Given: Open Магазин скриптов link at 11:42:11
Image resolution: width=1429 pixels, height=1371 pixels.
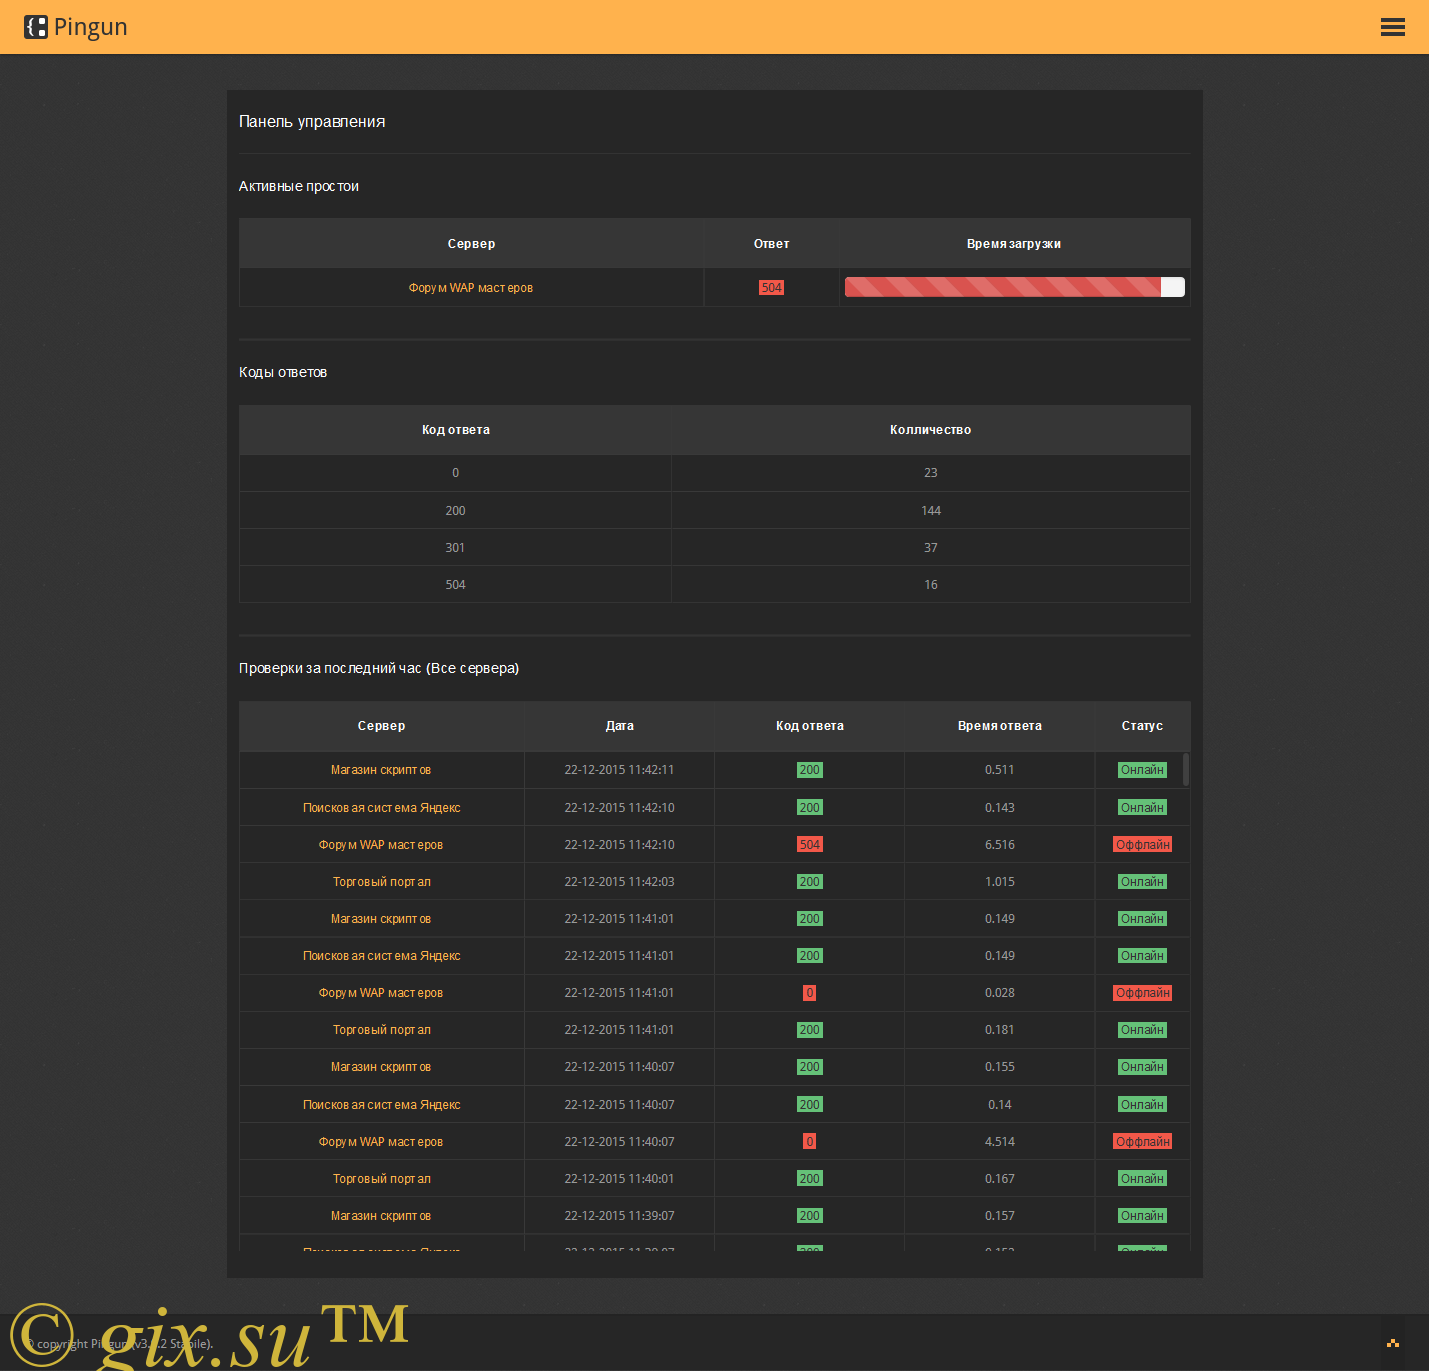Looking at the screenshot, I should pos(381,770).
